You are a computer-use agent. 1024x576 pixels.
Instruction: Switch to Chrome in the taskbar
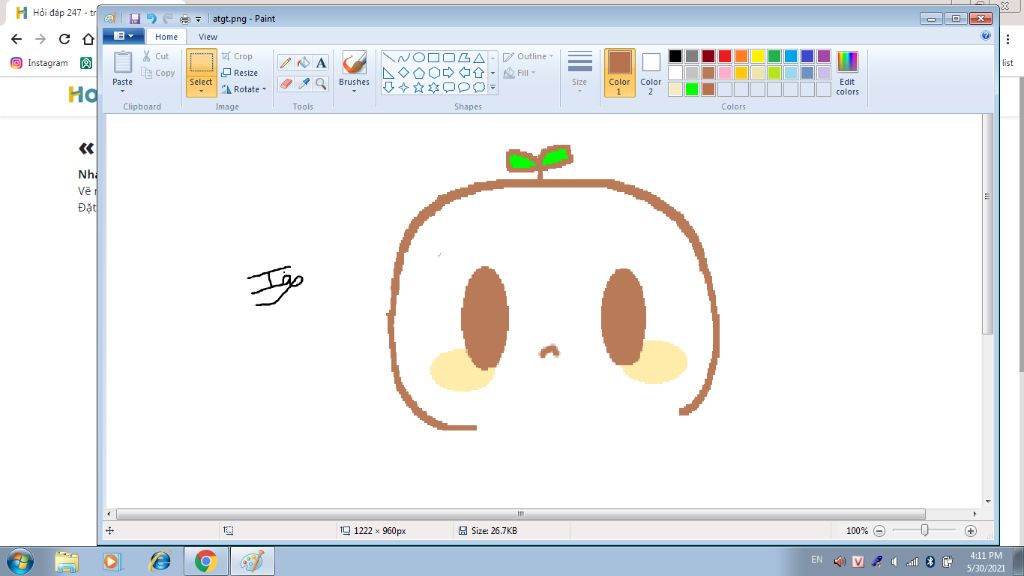pos(206,561)
